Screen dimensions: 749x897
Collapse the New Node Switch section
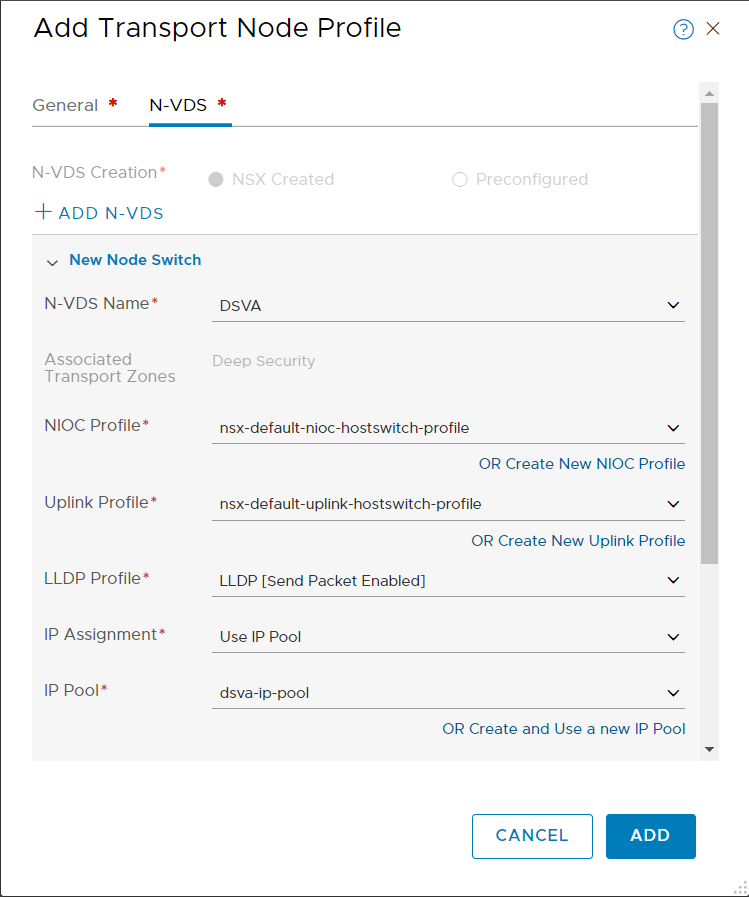[52, 261]
